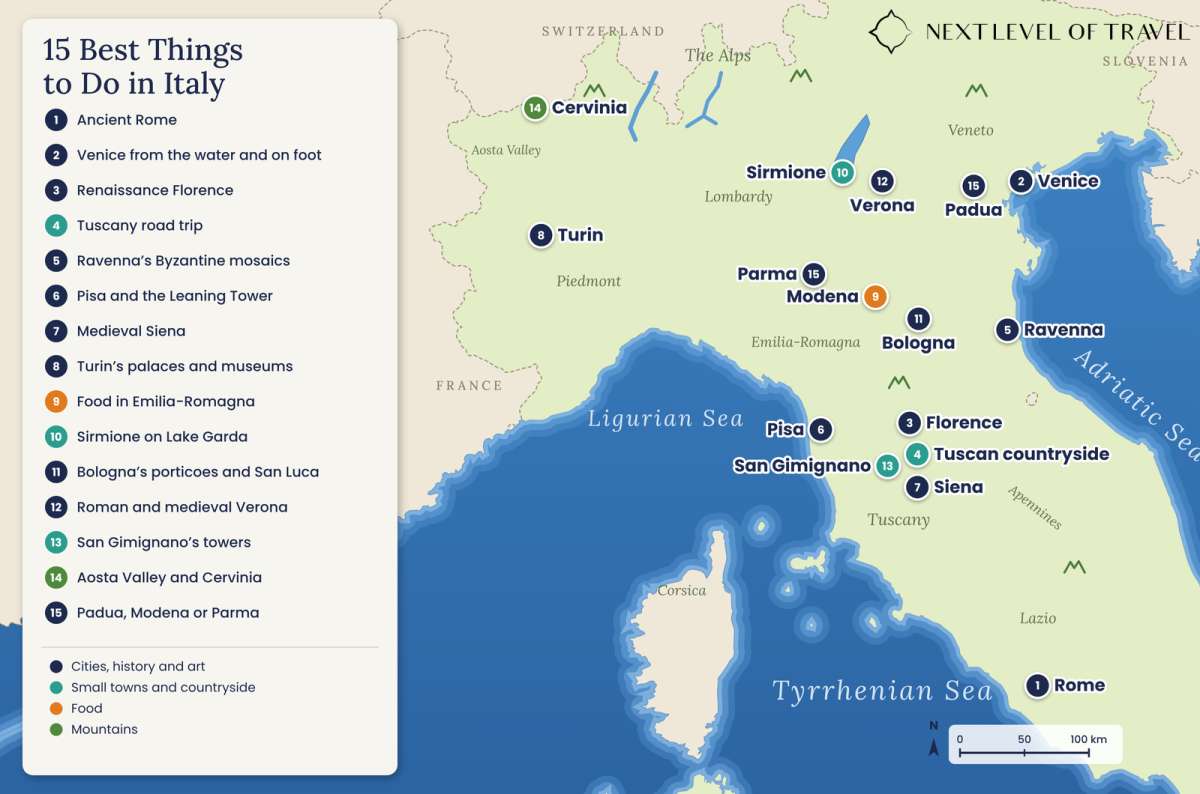Click 'Roman and medieval Verona' entry
Viewport: 1200px width, 794px height.
tap(182, 507)
